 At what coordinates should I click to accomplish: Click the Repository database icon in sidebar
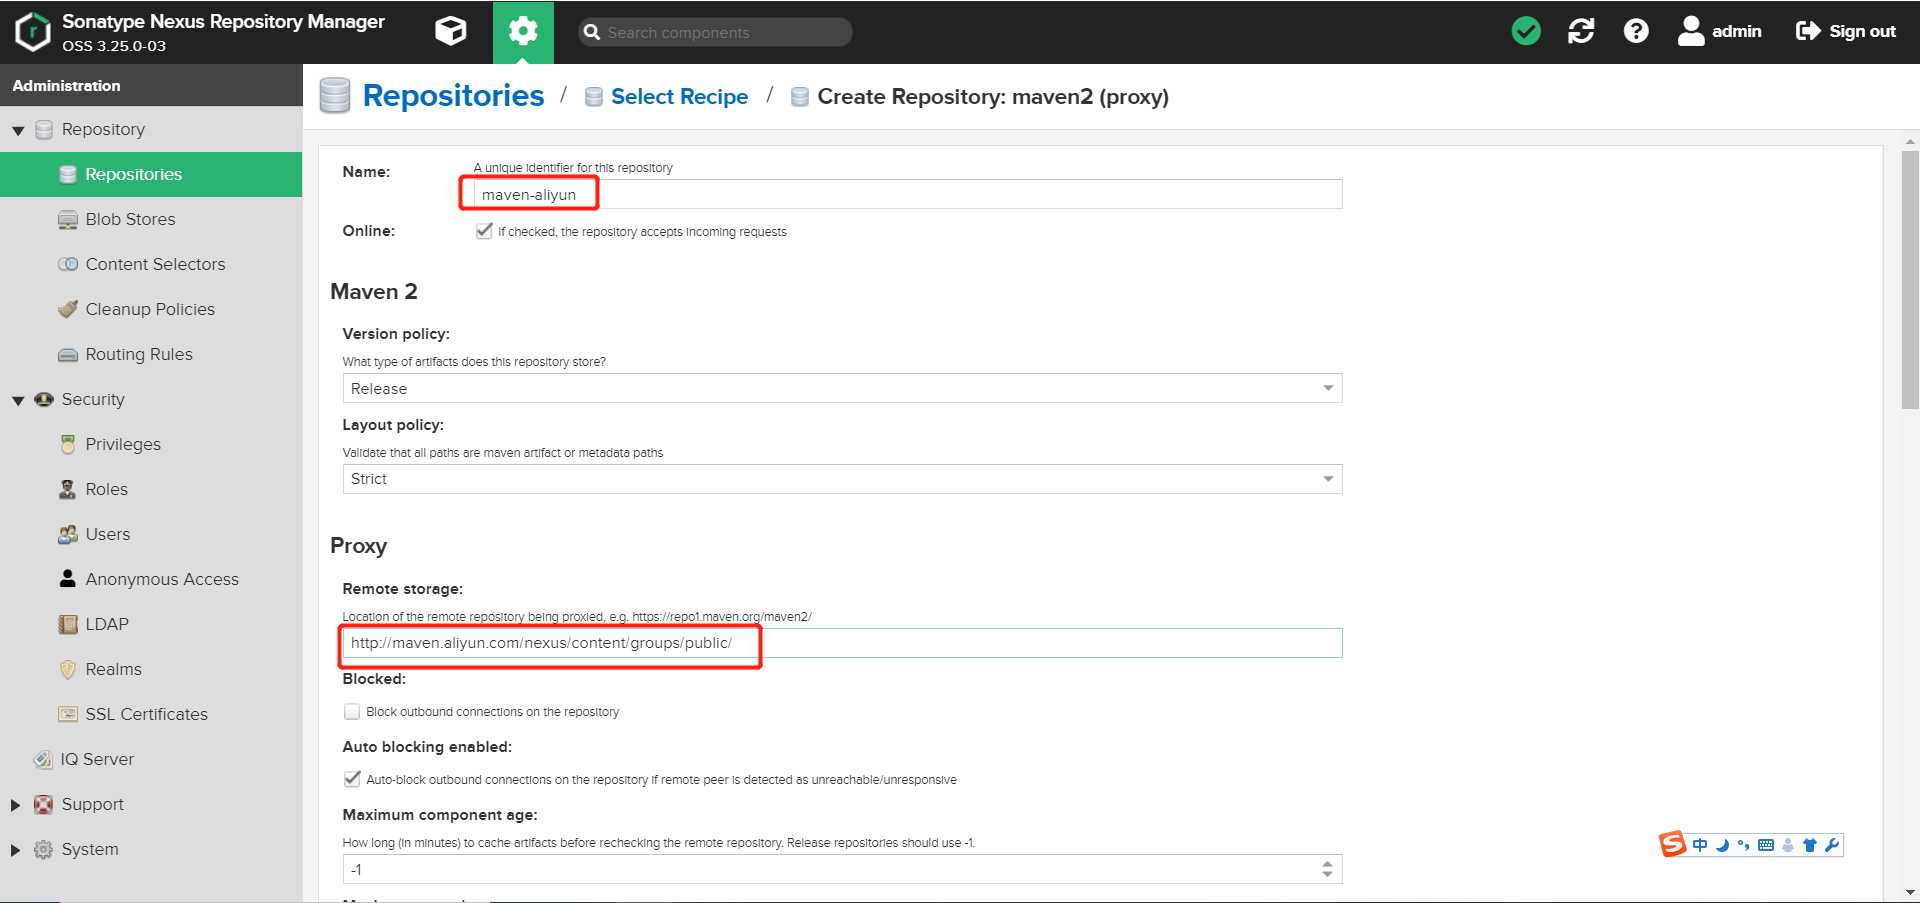(x=43, y=130)
